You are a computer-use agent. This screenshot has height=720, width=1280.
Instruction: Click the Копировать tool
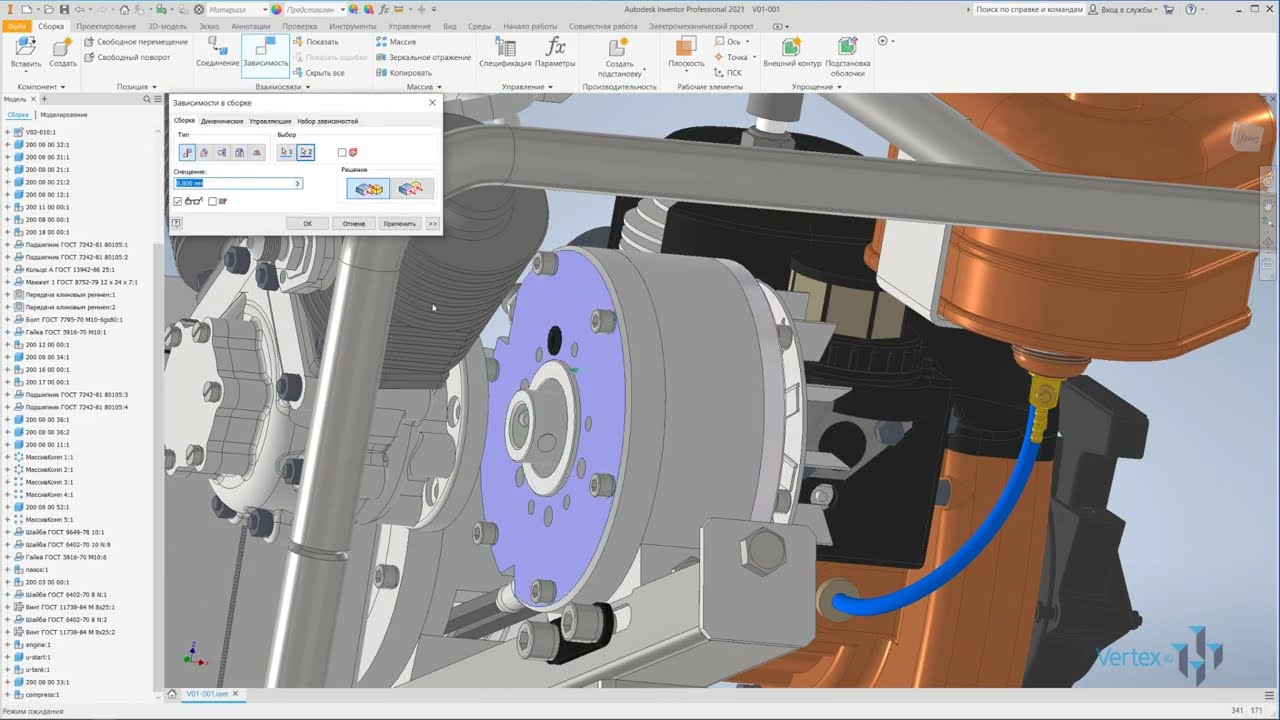pos(404,73)
